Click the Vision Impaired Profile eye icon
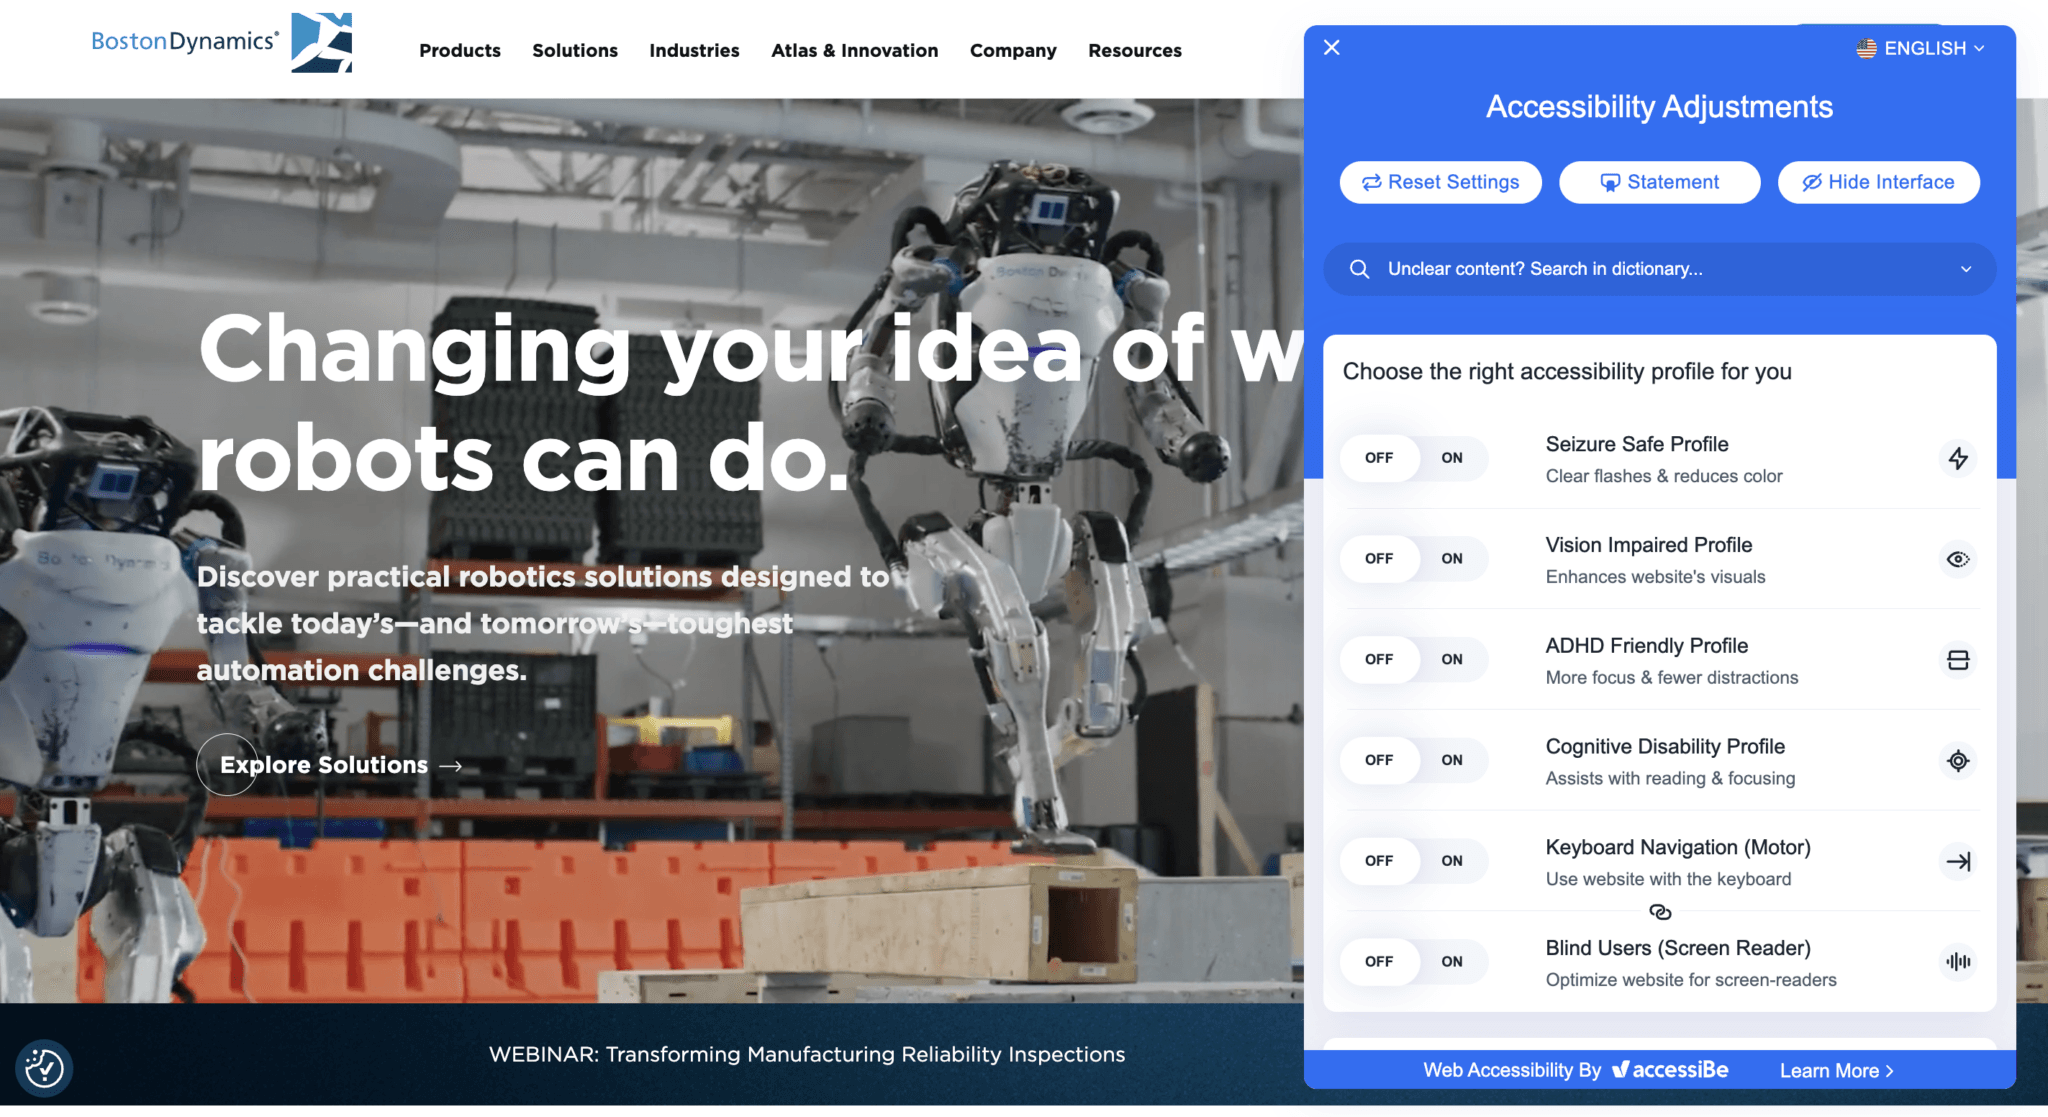 point(1958,559)
